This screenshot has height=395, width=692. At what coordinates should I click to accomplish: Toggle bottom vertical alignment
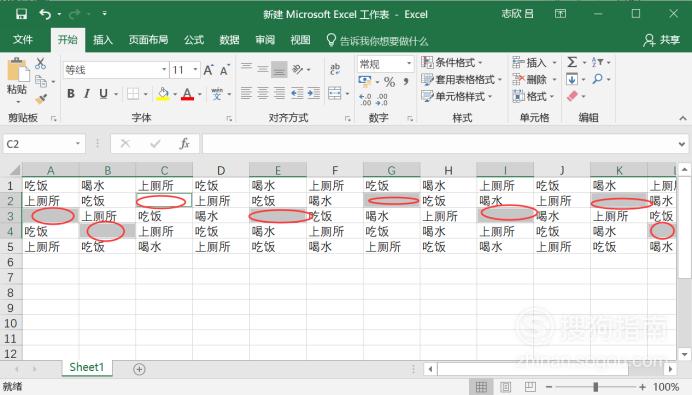279,69
